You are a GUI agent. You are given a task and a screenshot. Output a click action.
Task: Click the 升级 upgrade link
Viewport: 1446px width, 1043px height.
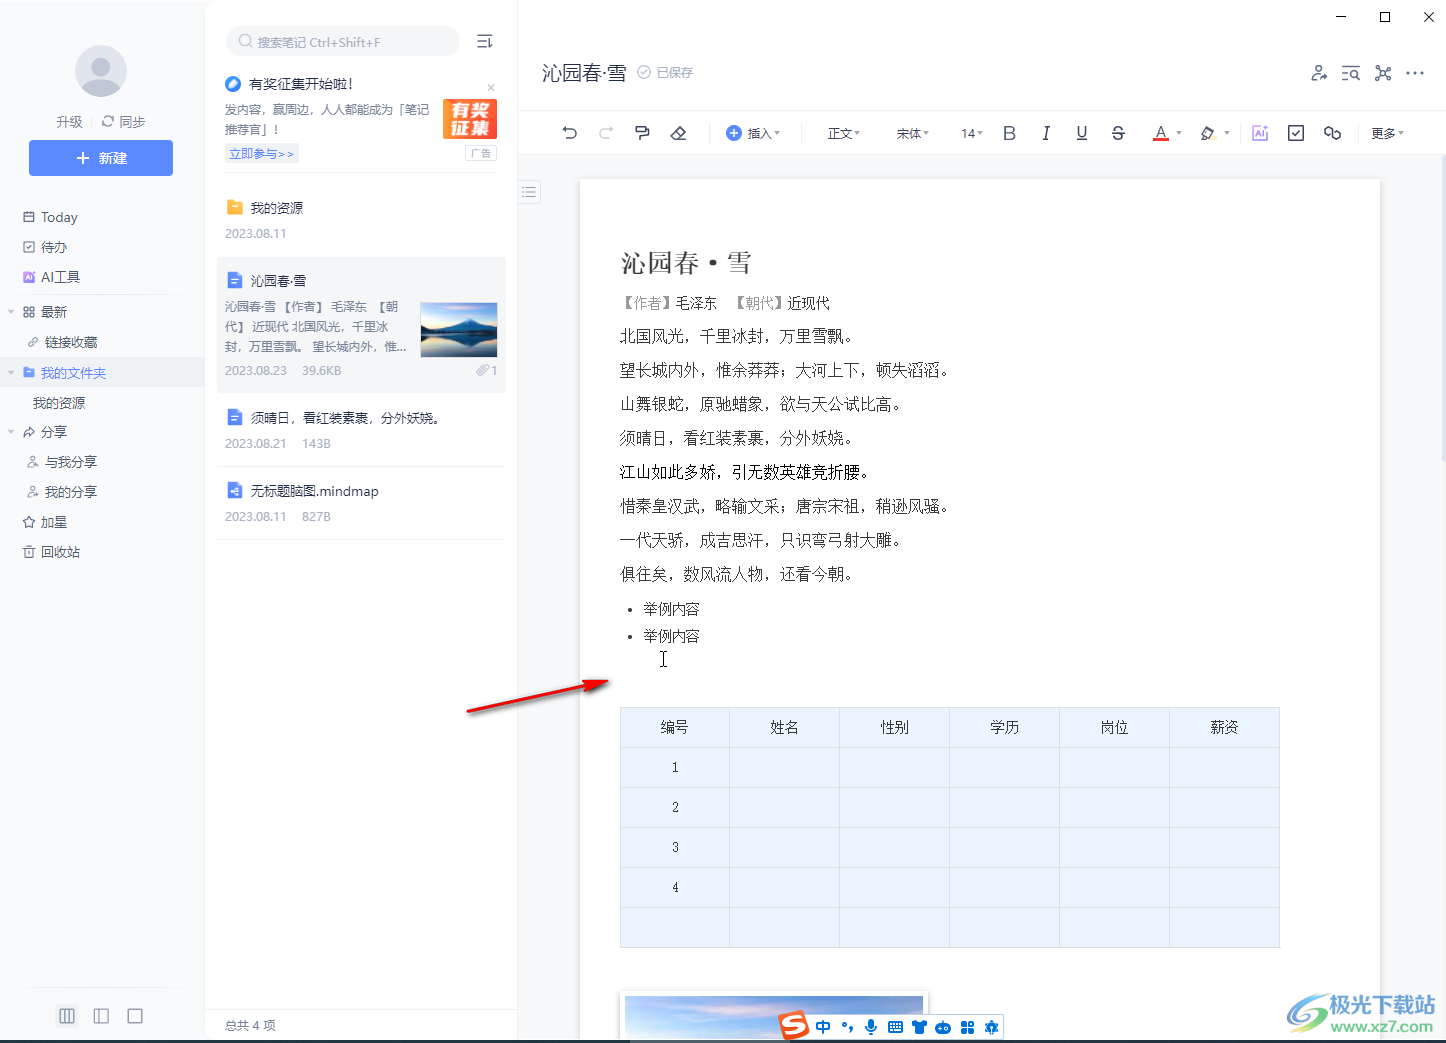pyautogui.click(x=70, y=122)
